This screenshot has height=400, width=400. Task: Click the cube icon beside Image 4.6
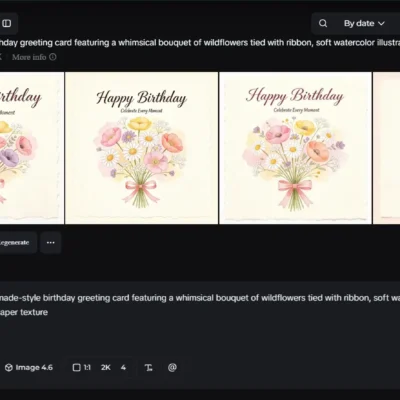click(9, 367)
